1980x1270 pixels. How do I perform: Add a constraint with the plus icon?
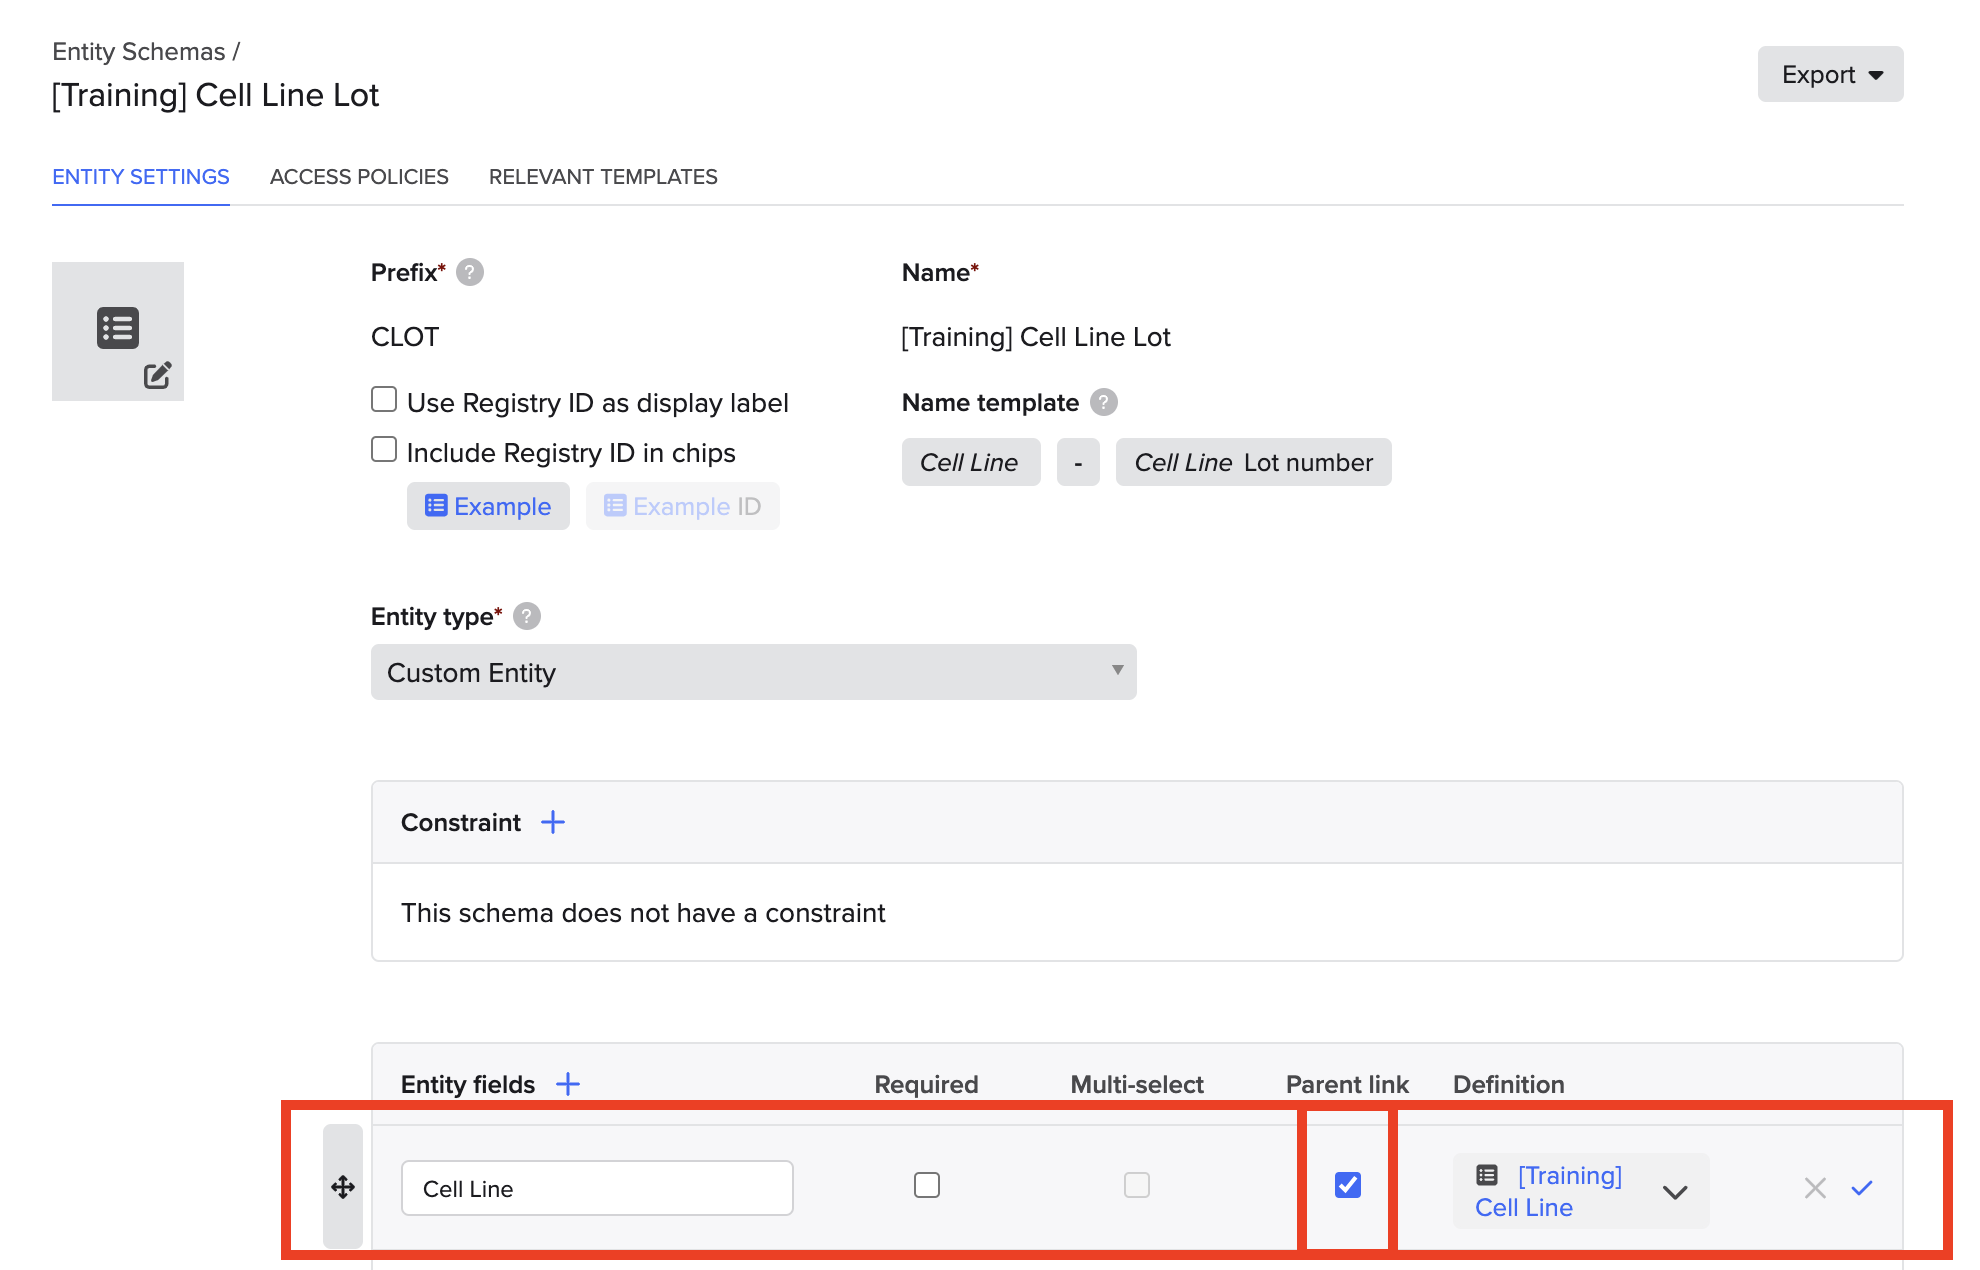(x=553, y=822)
